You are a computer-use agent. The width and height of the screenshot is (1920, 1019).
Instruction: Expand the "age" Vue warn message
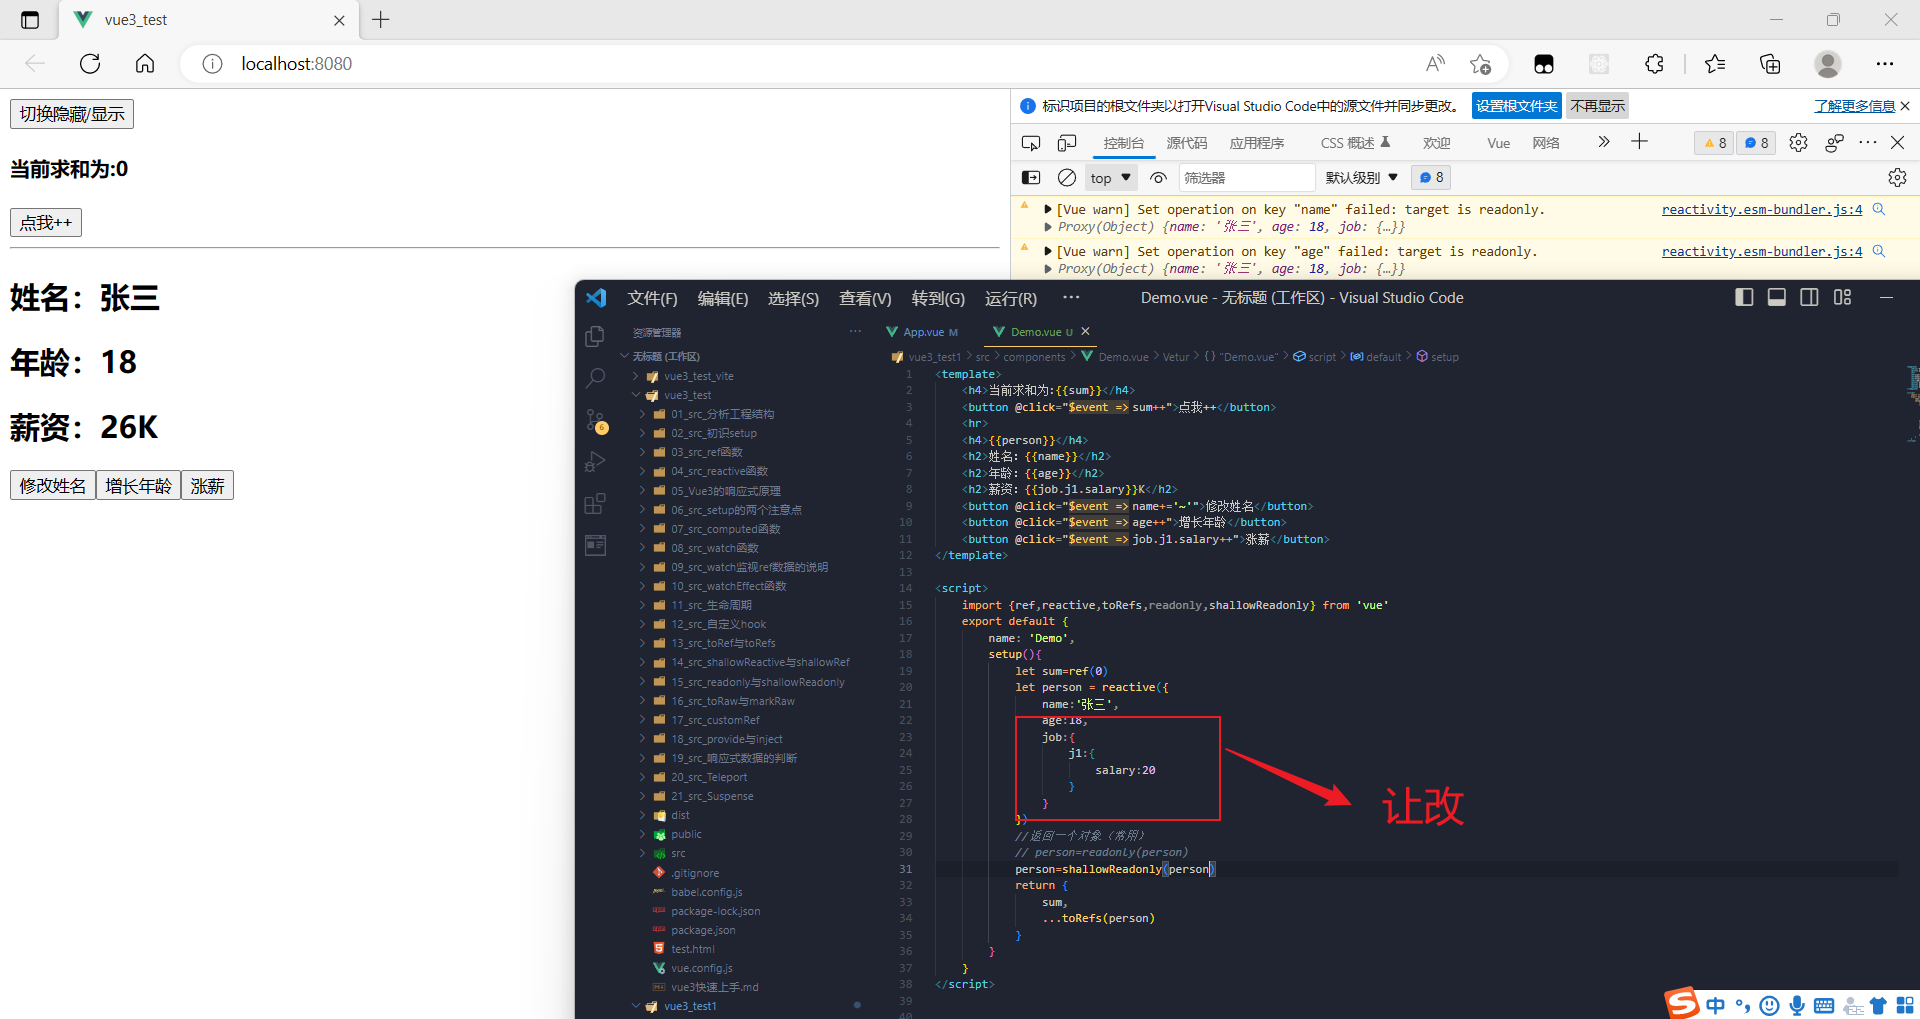coord(1047,252)
